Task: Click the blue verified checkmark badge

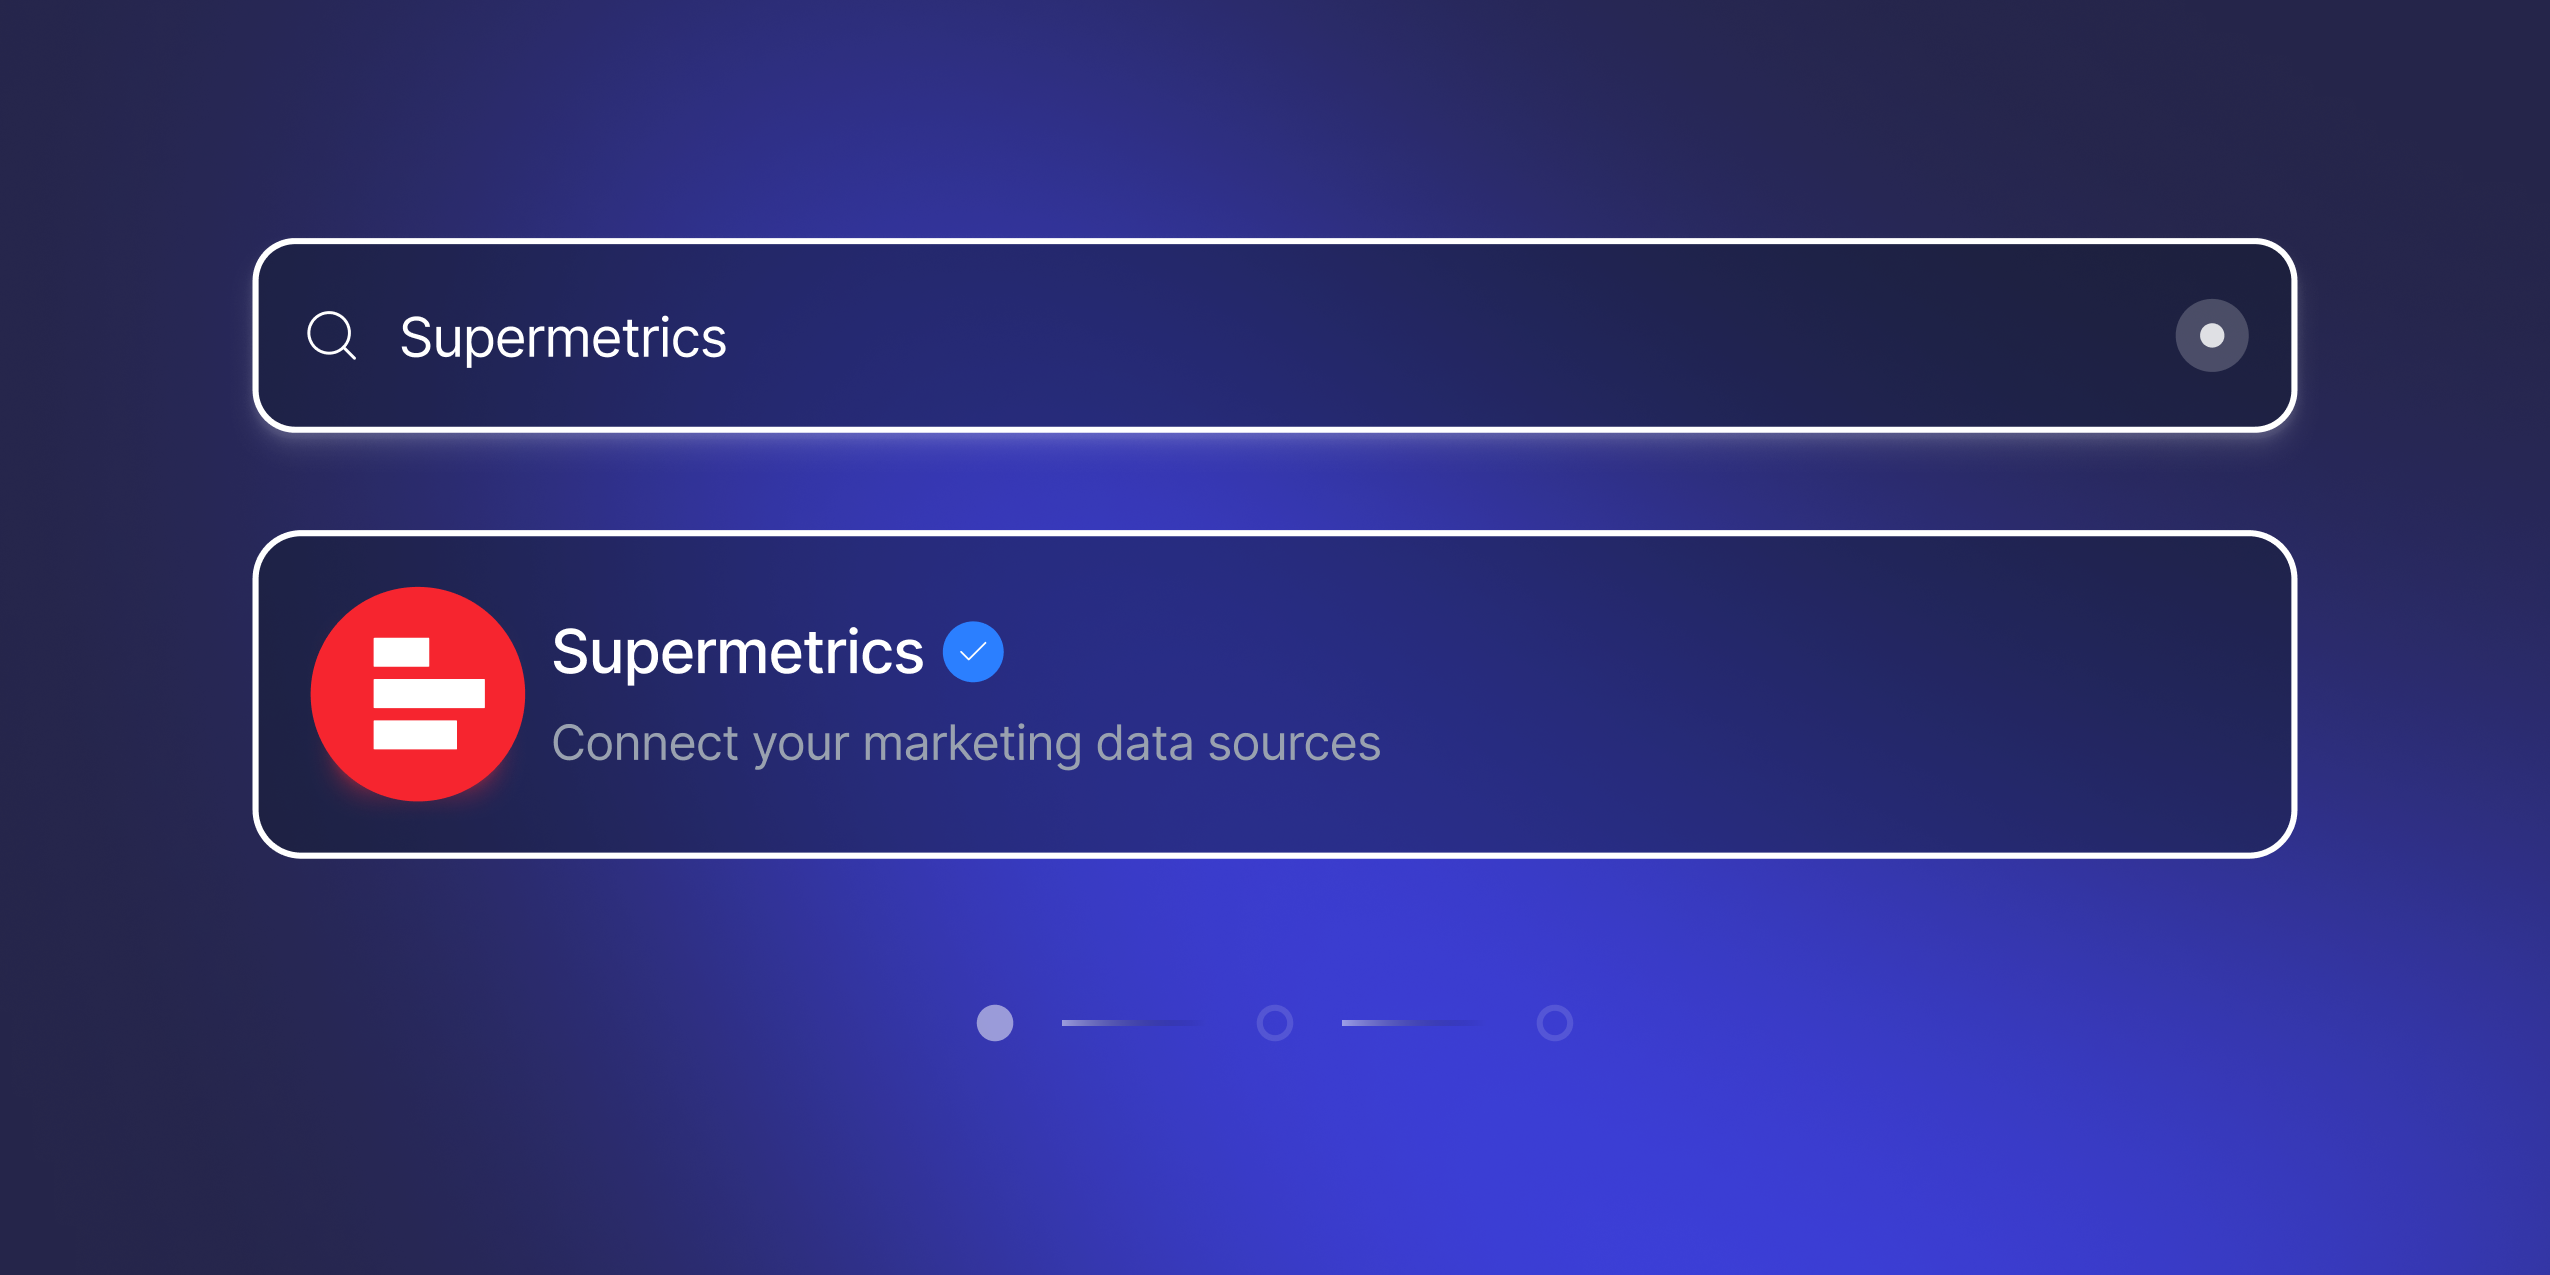Action: (x=973, y=652)
